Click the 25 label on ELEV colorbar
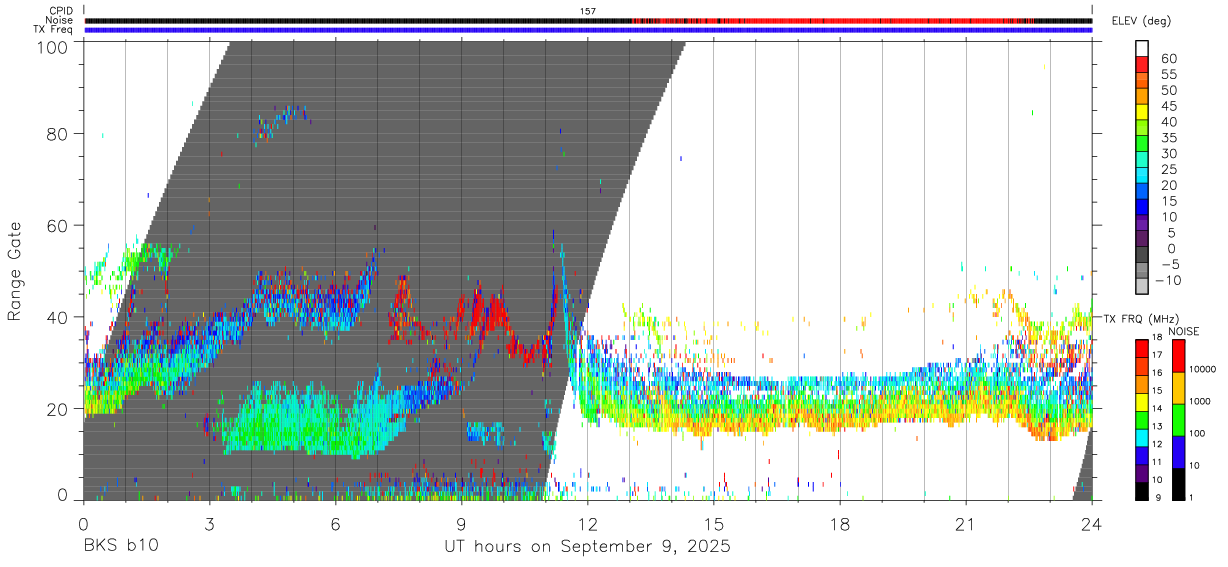Image resolution: width=1228 pixels, height=567 pixels. click(1167, 169)
